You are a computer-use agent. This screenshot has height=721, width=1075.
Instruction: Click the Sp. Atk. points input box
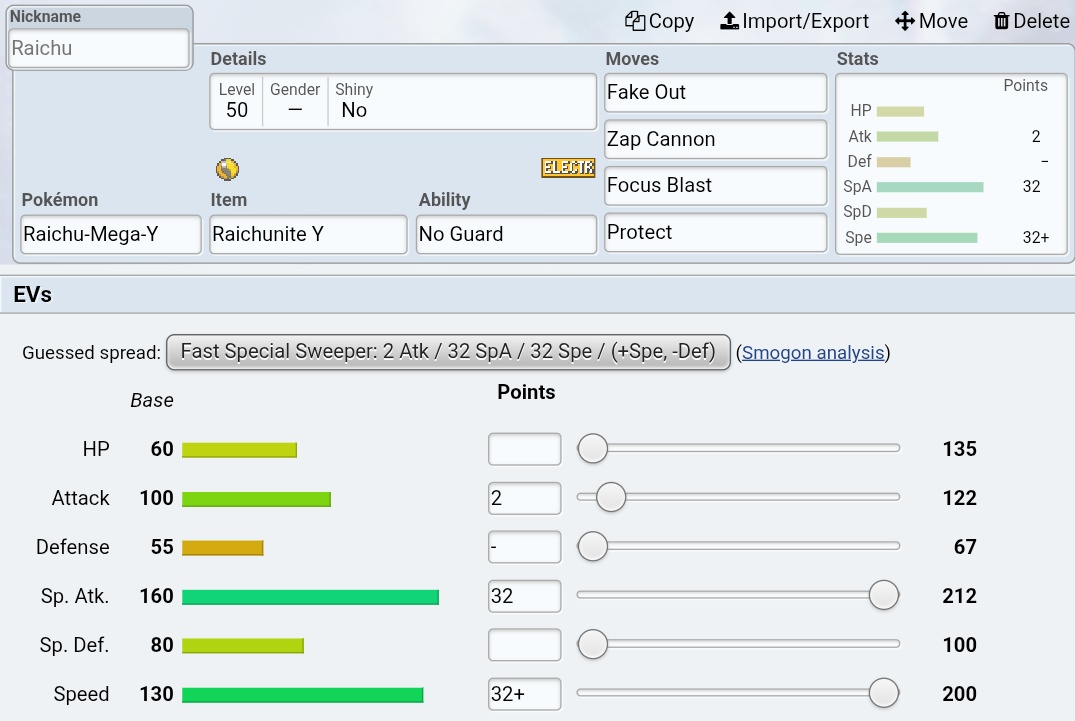(524, 596)
